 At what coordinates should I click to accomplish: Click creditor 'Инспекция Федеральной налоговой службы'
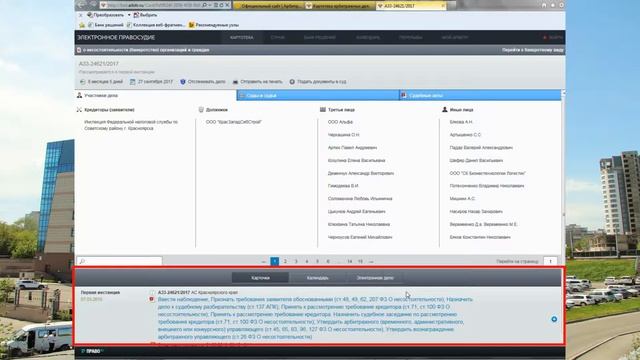131,125
